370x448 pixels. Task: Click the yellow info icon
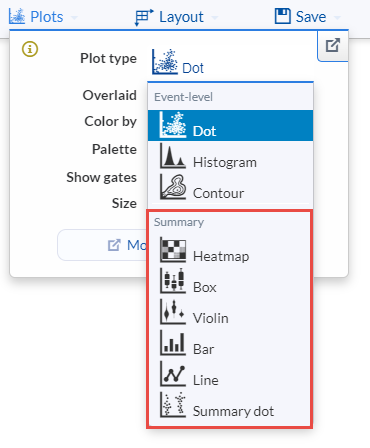[30, 49]
